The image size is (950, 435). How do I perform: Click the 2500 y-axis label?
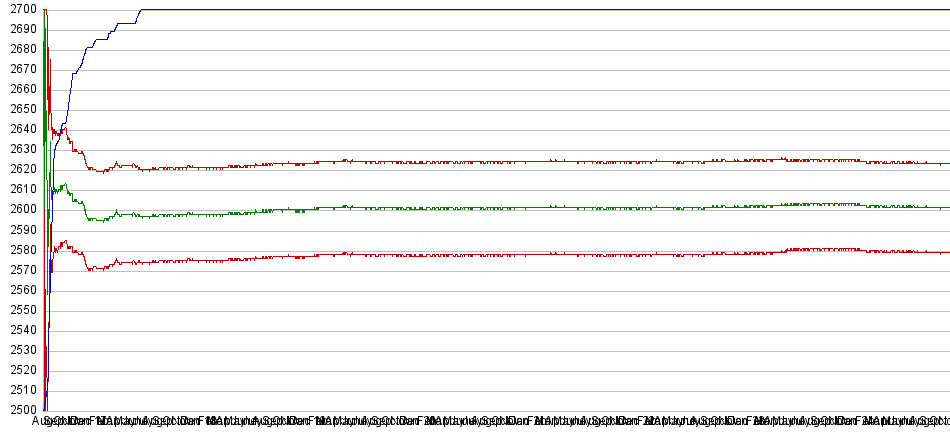pyautogui.click(x=19, y=409)
